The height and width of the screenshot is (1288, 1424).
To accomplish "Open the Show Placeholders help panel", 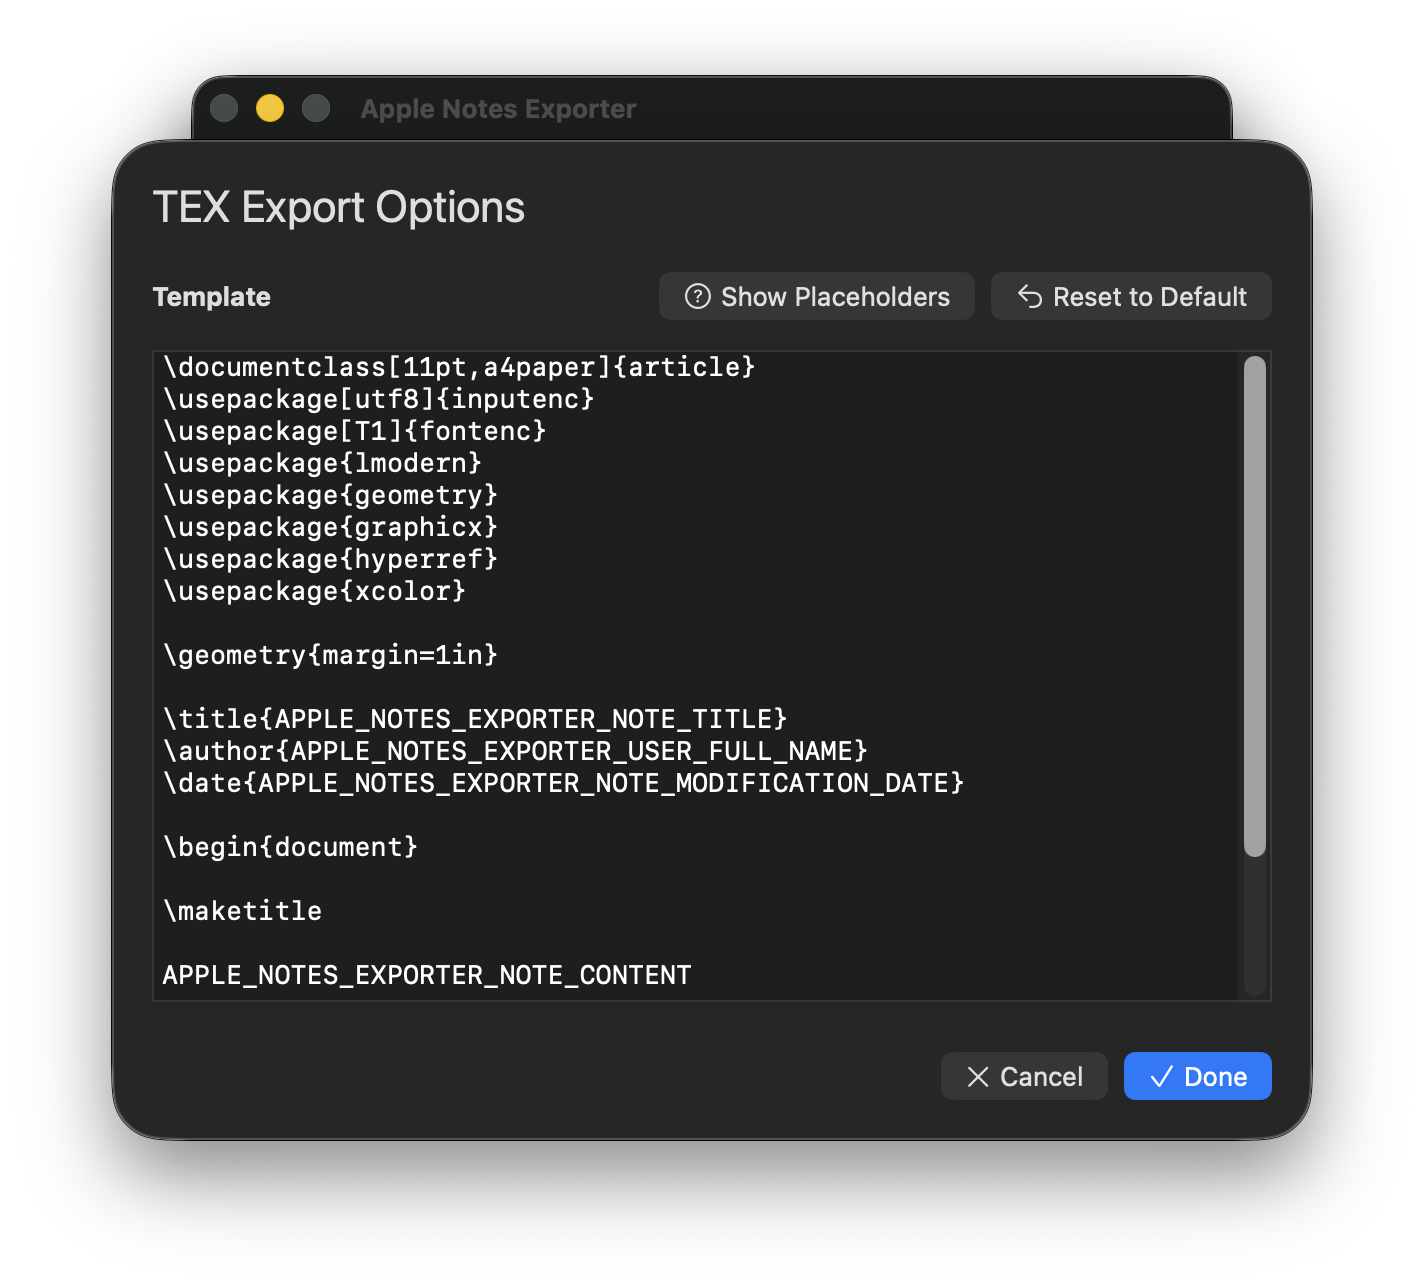I will 816,296.
